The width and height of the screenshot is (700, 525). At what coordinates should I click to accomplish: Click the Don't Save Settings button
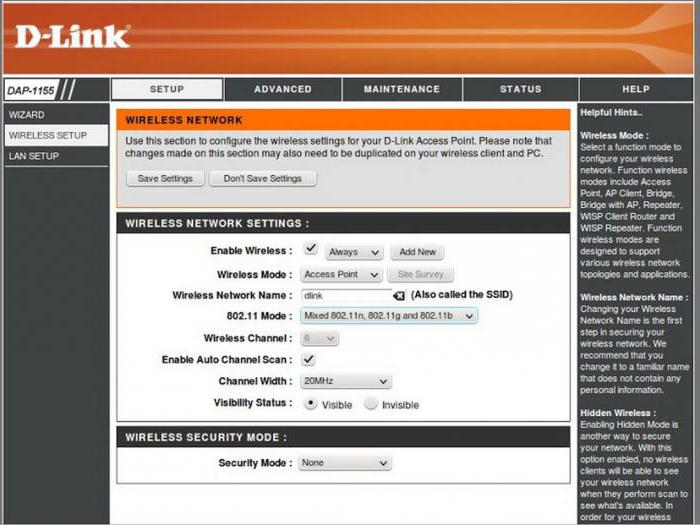(x=262, y=179)
